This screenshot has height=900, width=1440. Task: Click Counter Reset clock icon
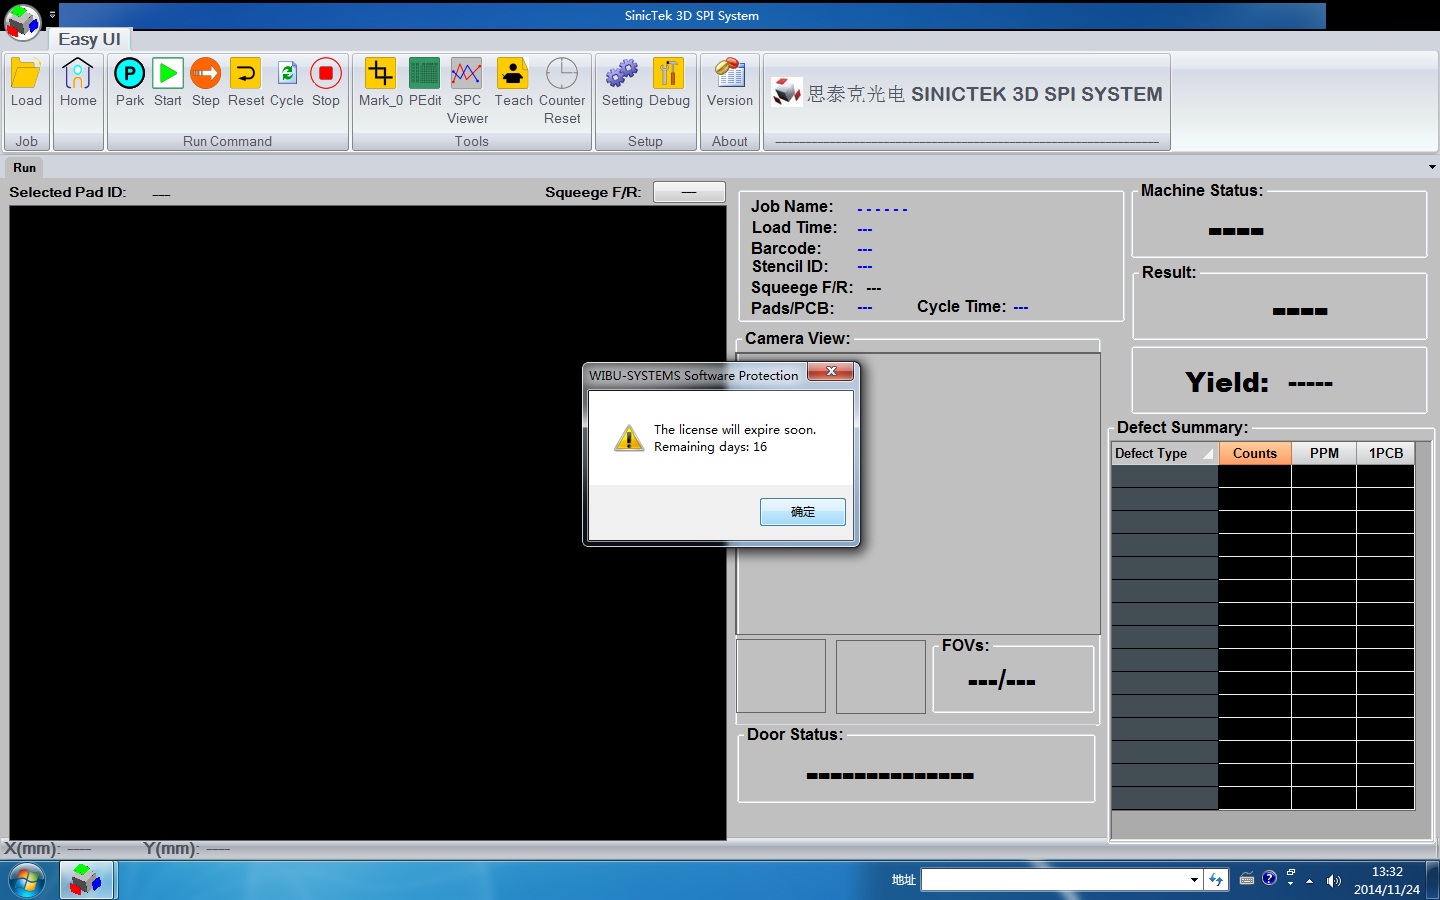[562, 75]
